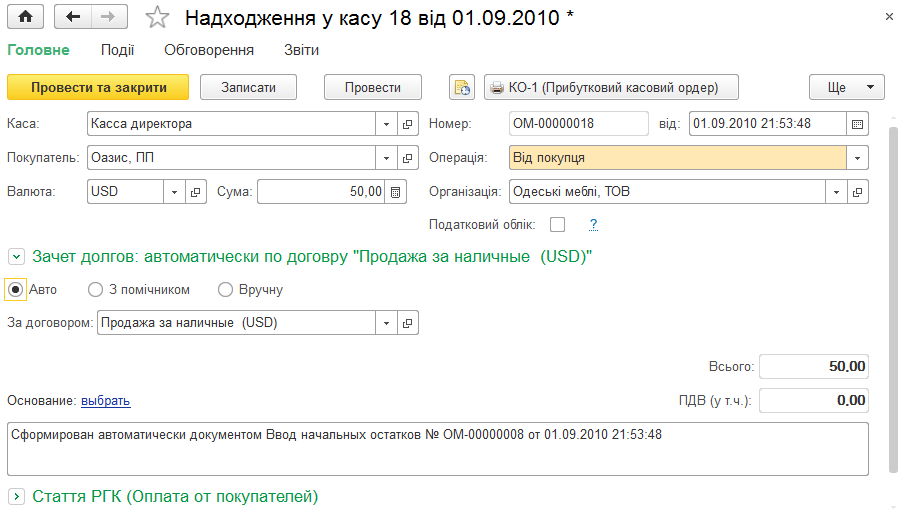The image size is (904, 520).
Task: Navigate forward with the right arrow
Action: coord(108,17)
